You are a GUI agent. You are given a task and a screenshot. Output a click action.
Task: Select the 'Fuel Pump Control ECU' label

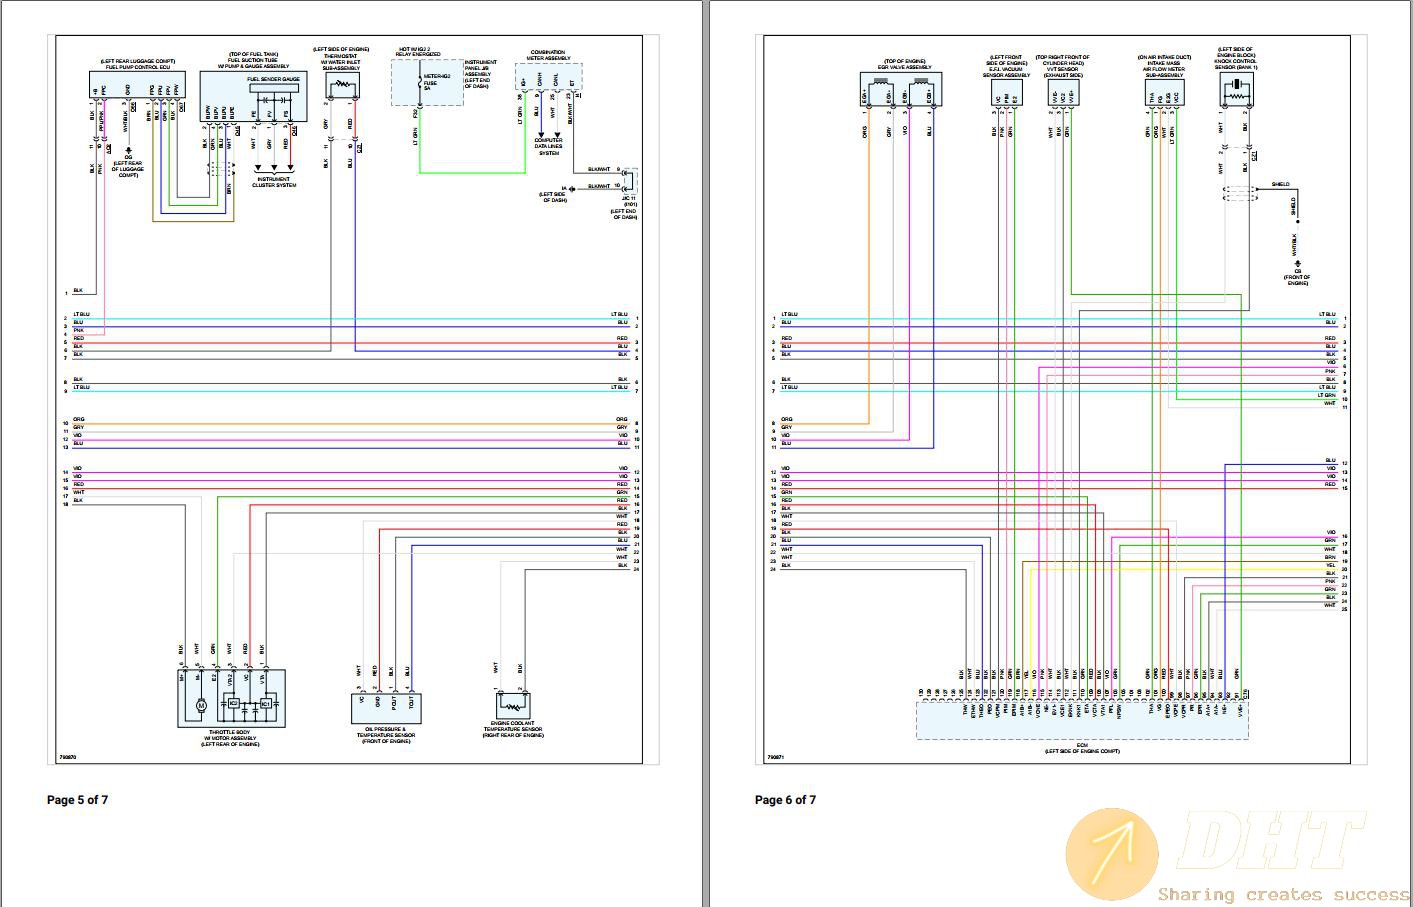click(x=138, y=66)
